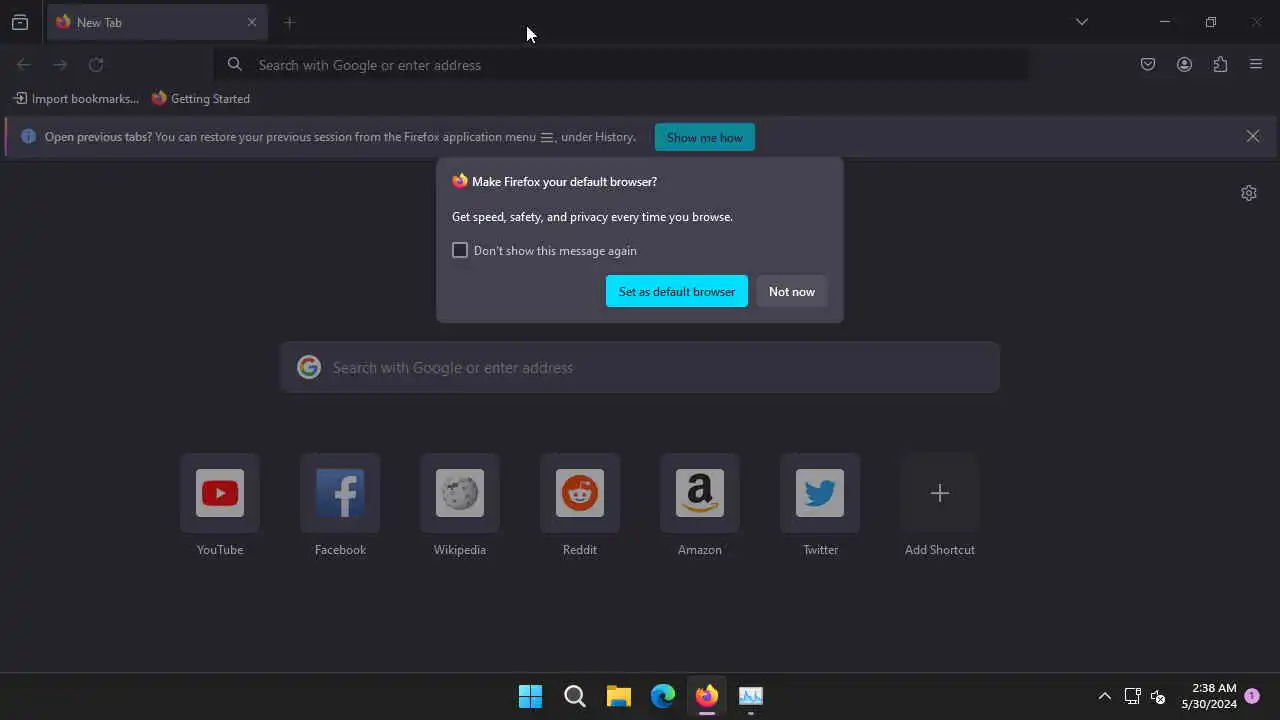Click Set as default browser button
1280x720 pixels.
pos(677,291)
